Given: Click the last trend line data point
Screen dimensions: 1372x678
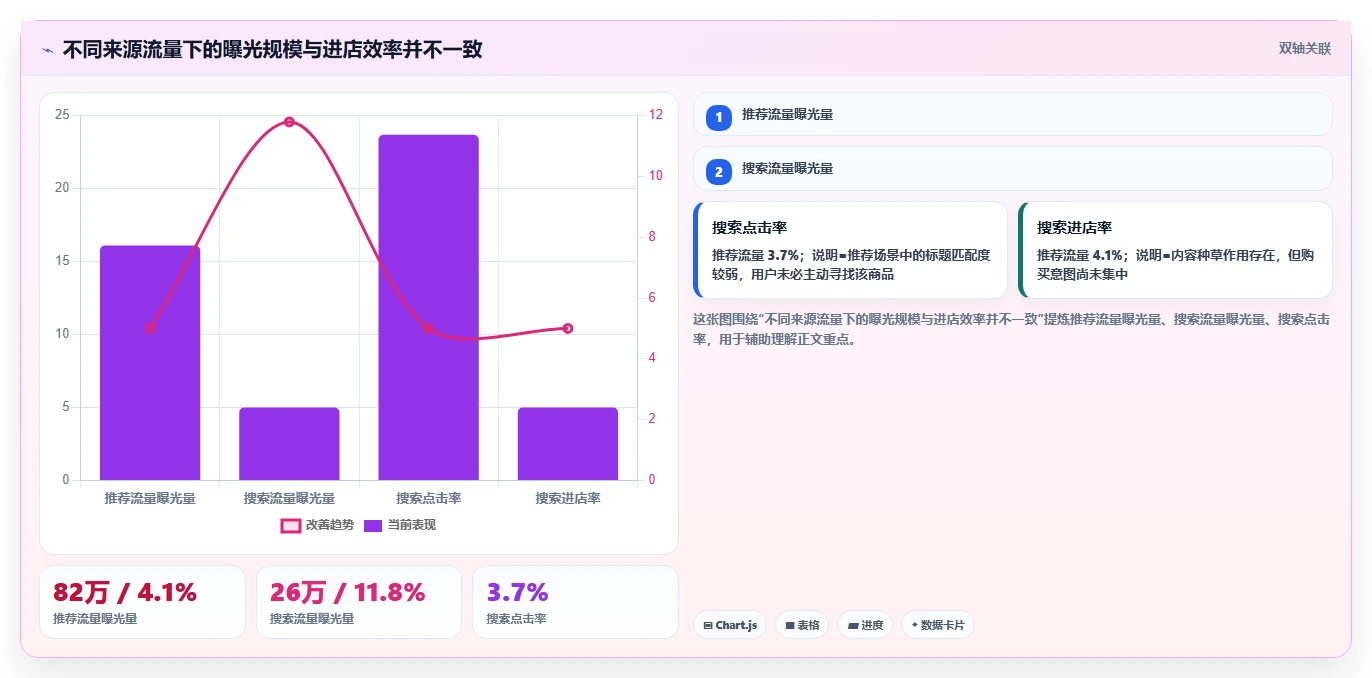Looking at the screenshot, I should [567, 328].
